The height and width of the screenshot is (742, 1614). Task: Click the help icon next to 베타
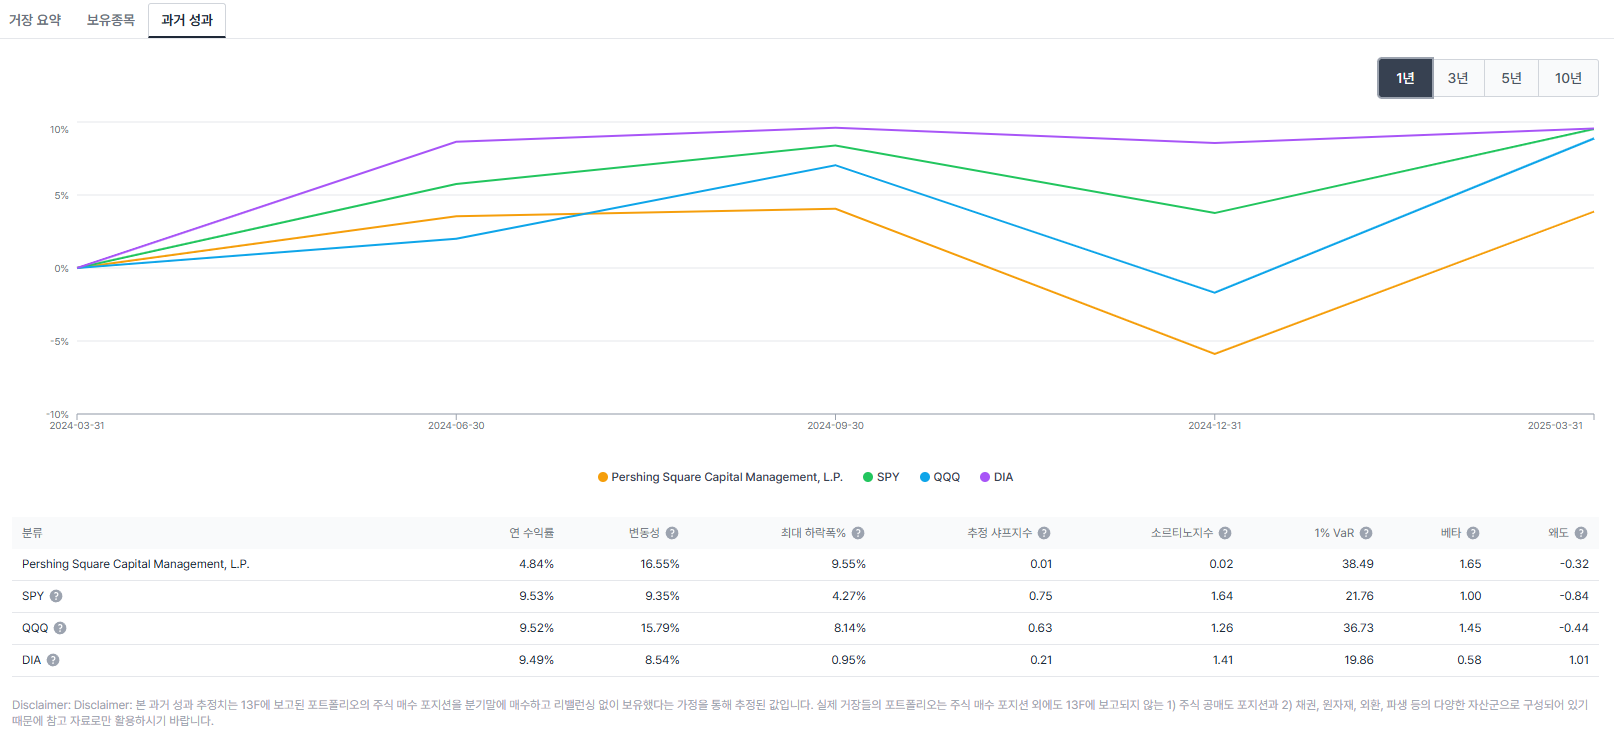click(1473, 533)
